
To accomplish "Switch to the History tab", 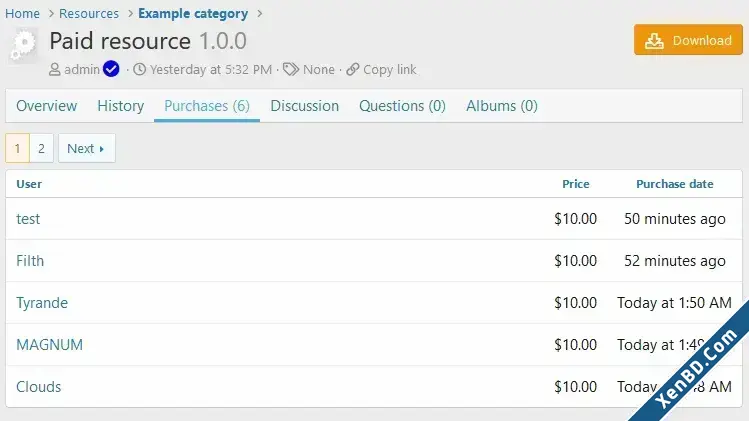I will pyautogui.click(x=121, y=106).
